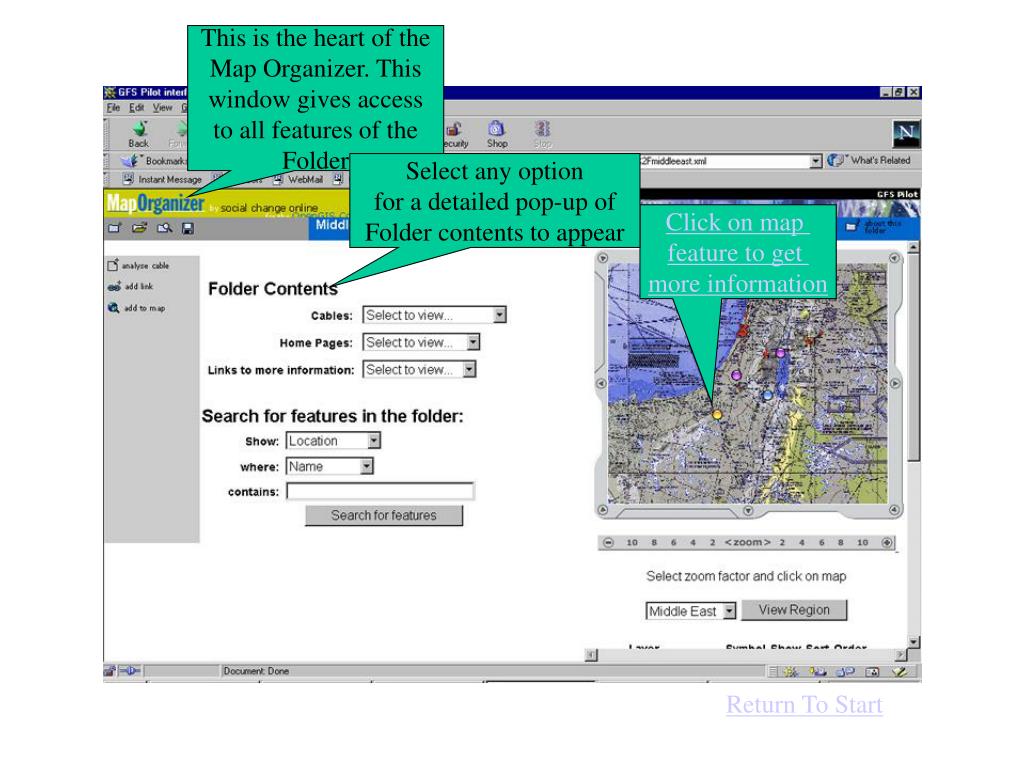1024x768 pixels.
Task: Click zoom-out factor 6 on zoom bar
Action: tap(673, 543)
